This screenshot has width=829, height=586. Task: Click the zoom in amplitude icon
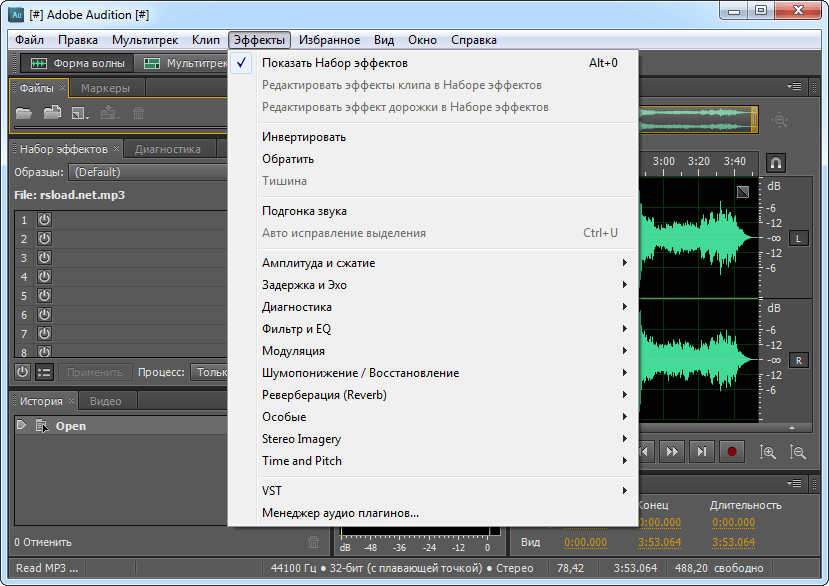(x=768, y=452)
